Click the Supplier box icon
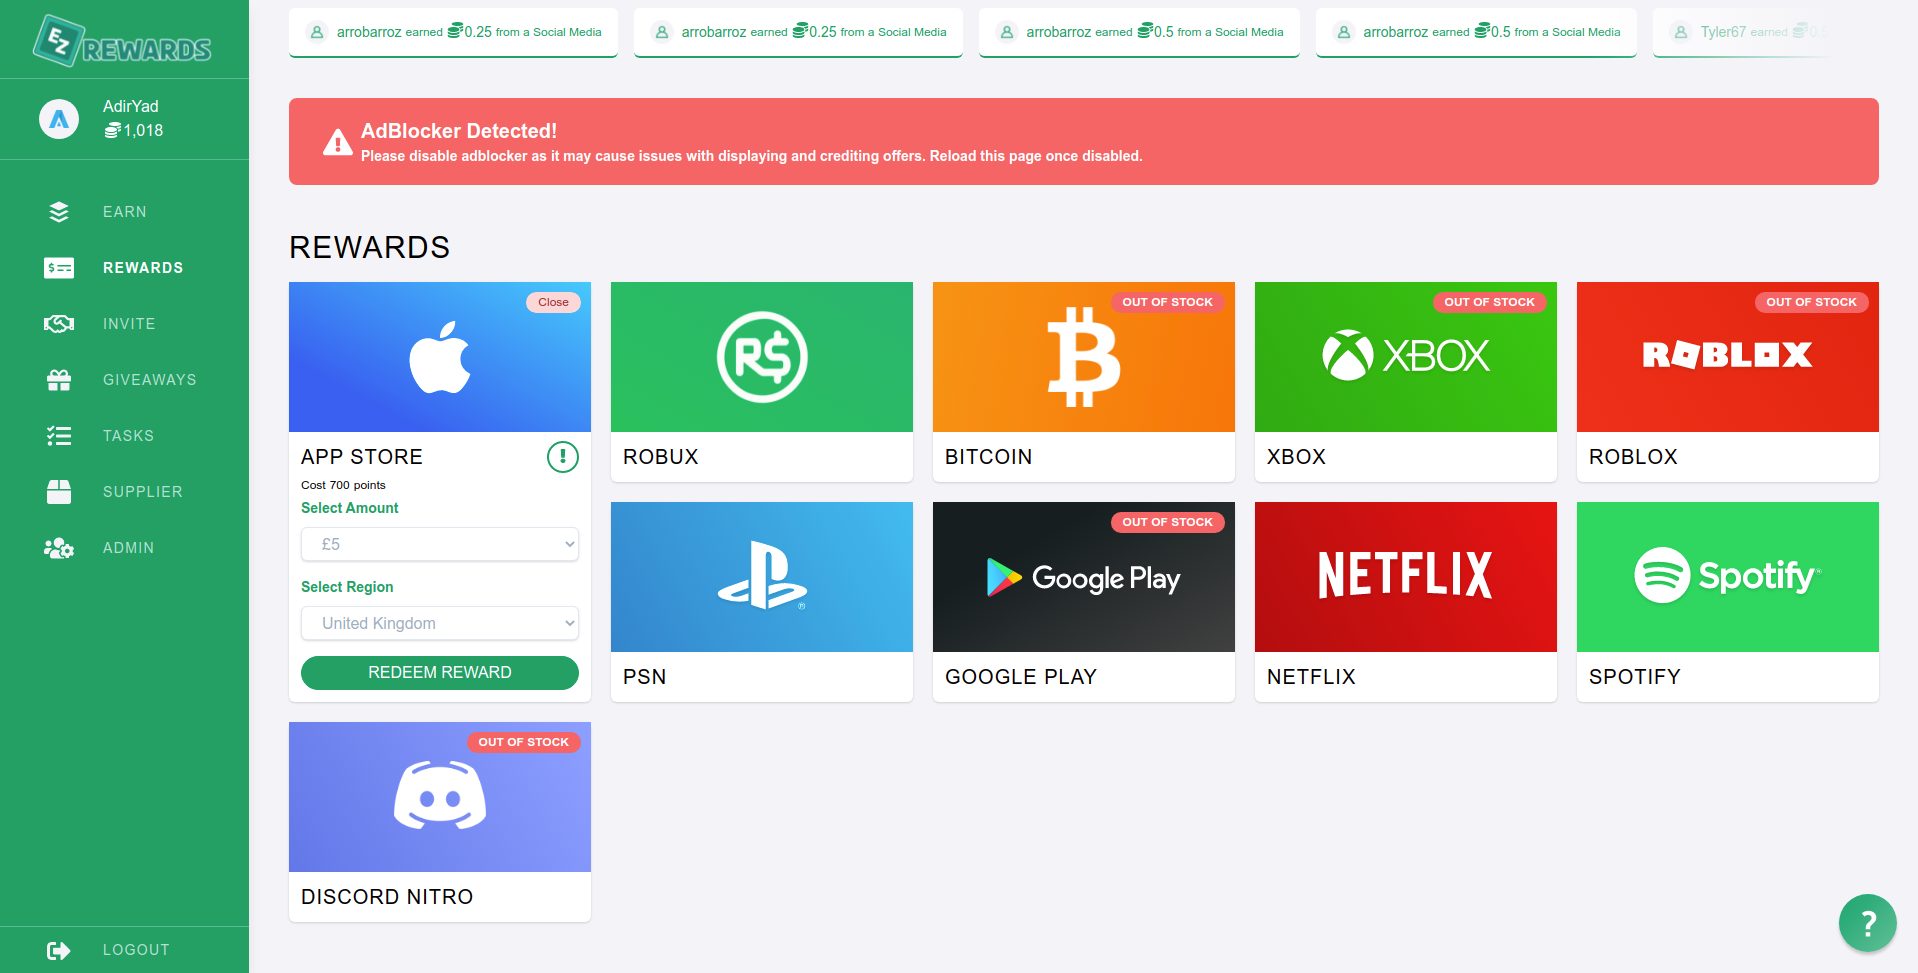Screen dimensions: 1918x973 click(59, 492)
